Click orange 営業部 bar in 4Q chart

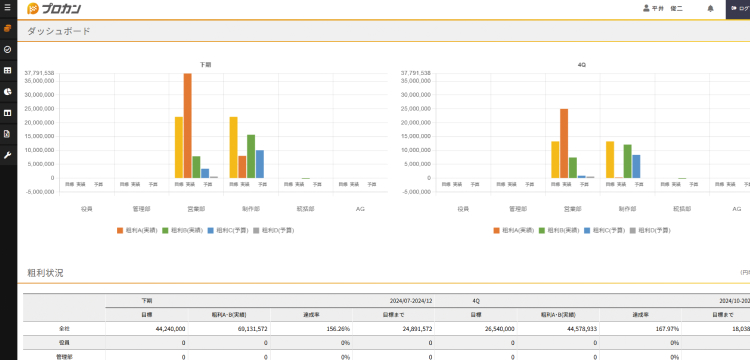564,143
